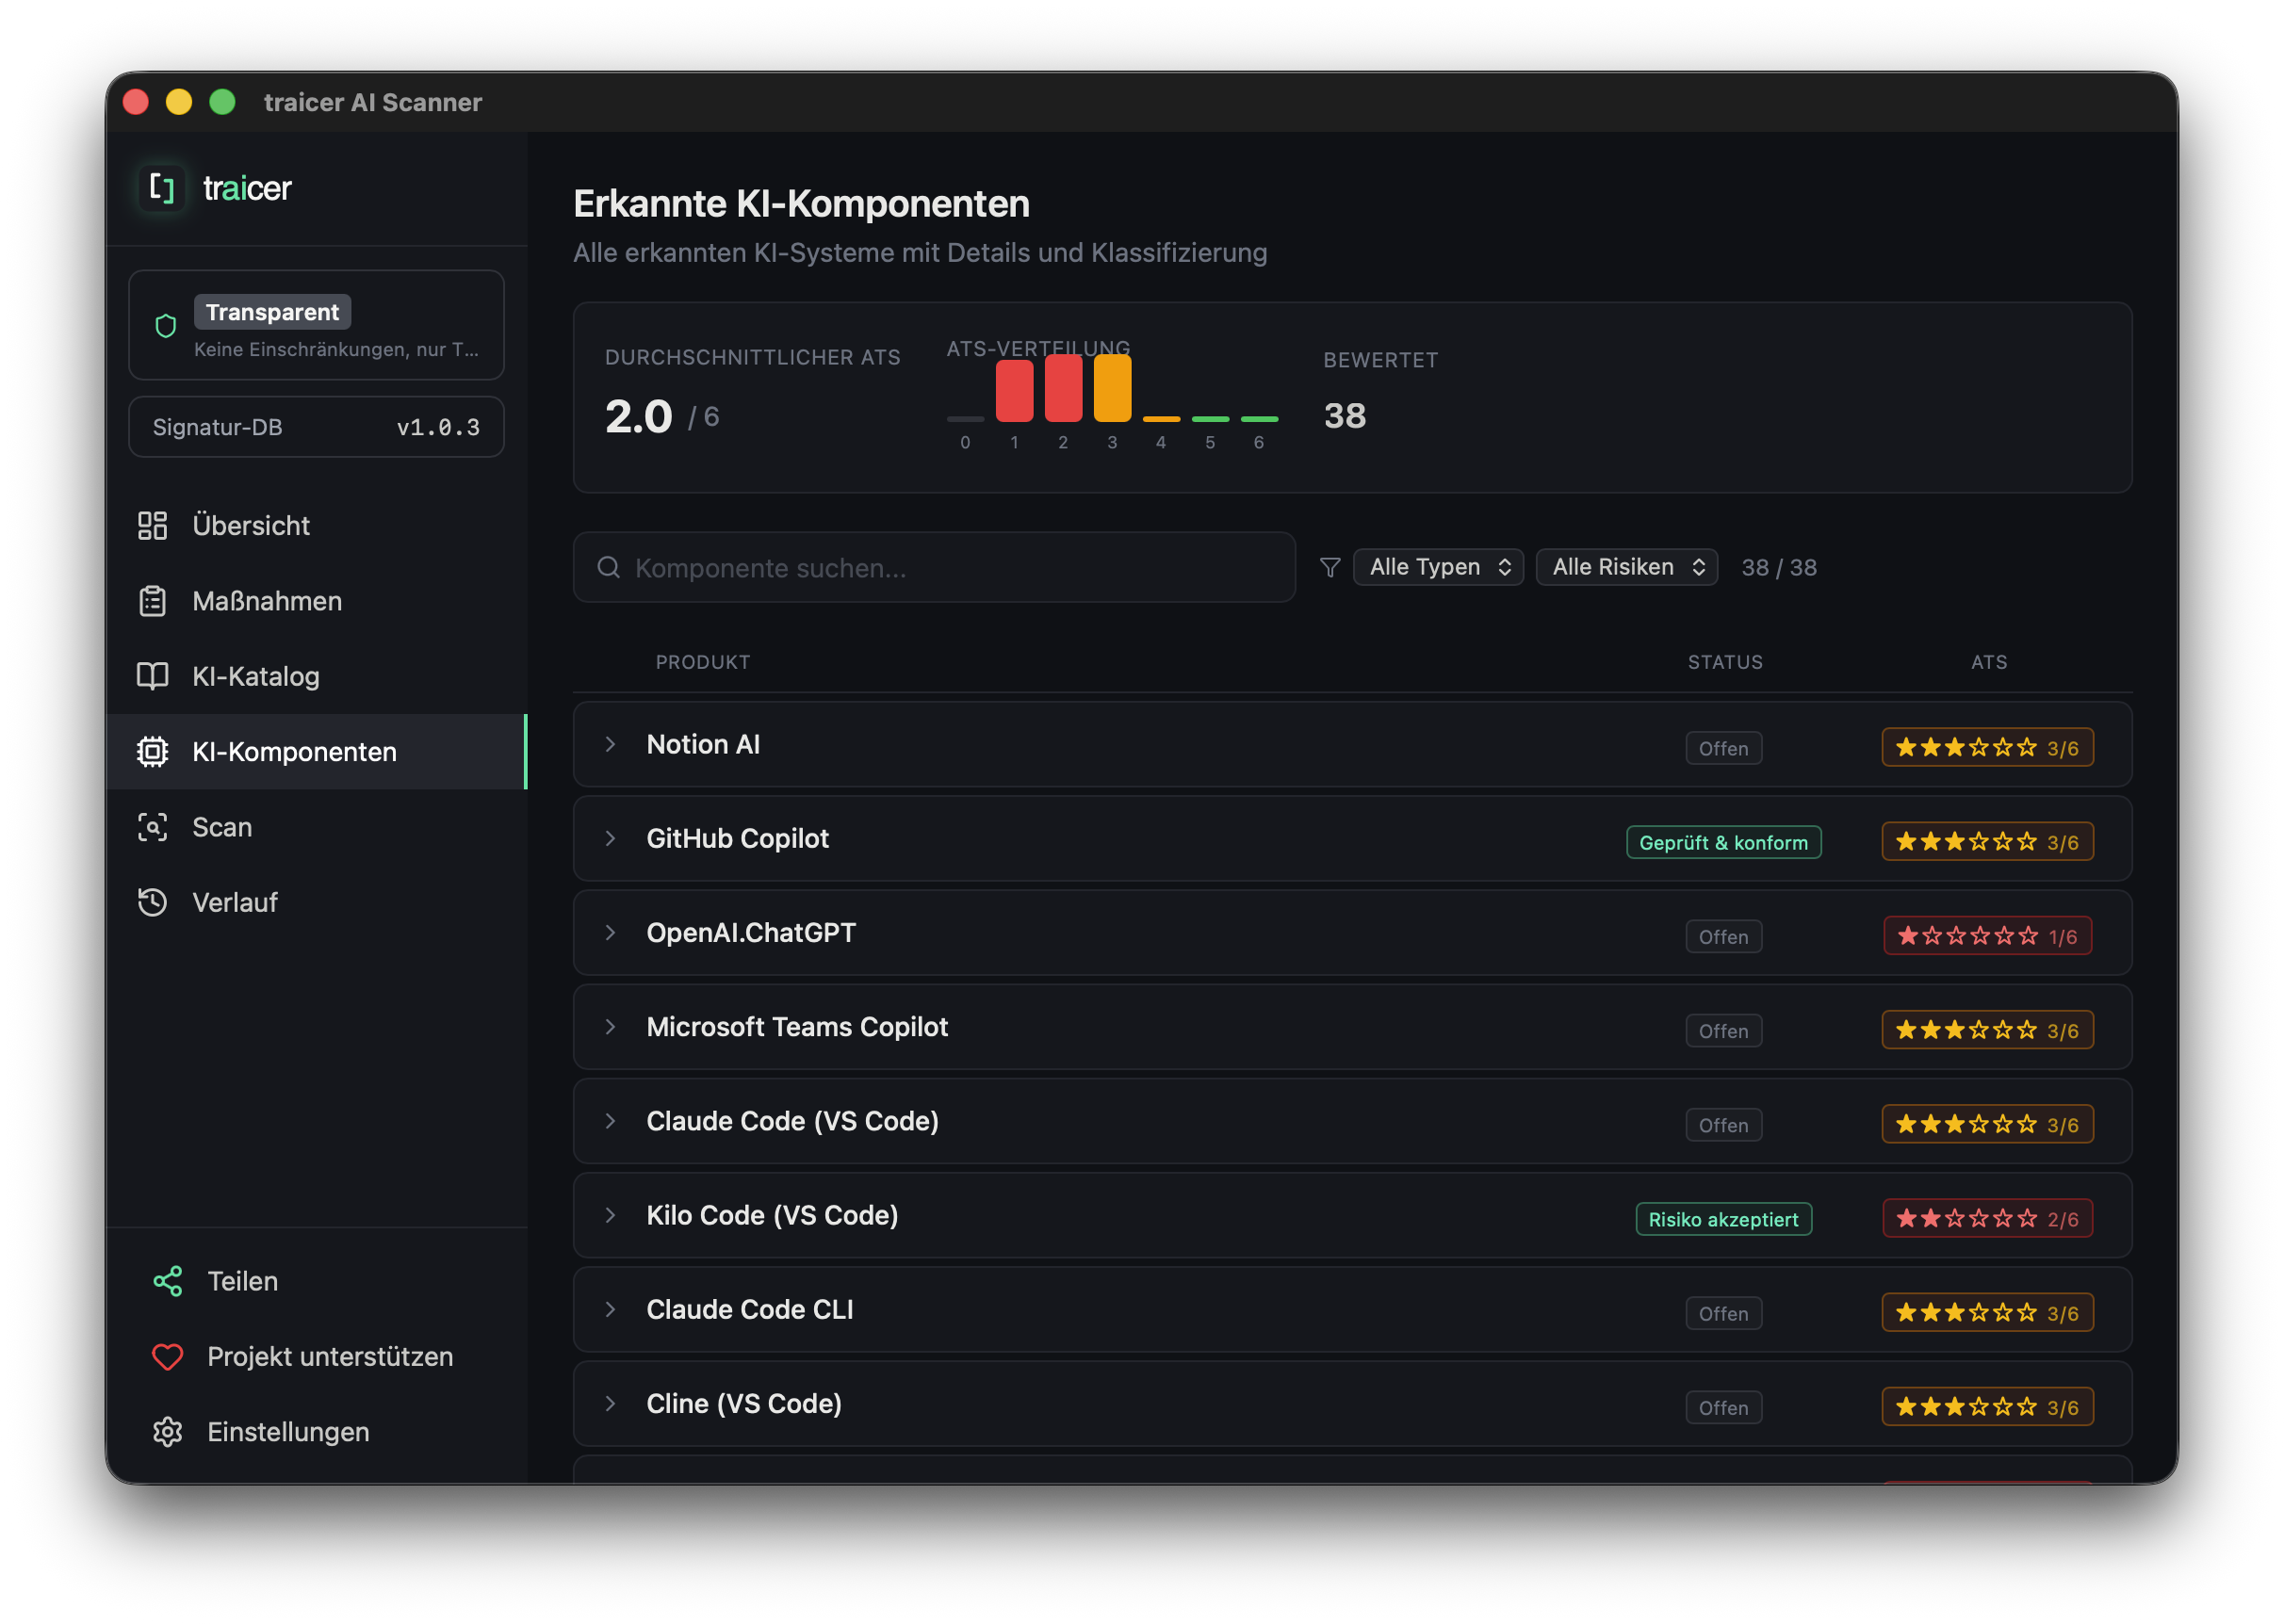The width and height of the screenshot is (2284, 1624).
Task: Click the Claude Code (VS Code) product name
Action: point(792,1120)
